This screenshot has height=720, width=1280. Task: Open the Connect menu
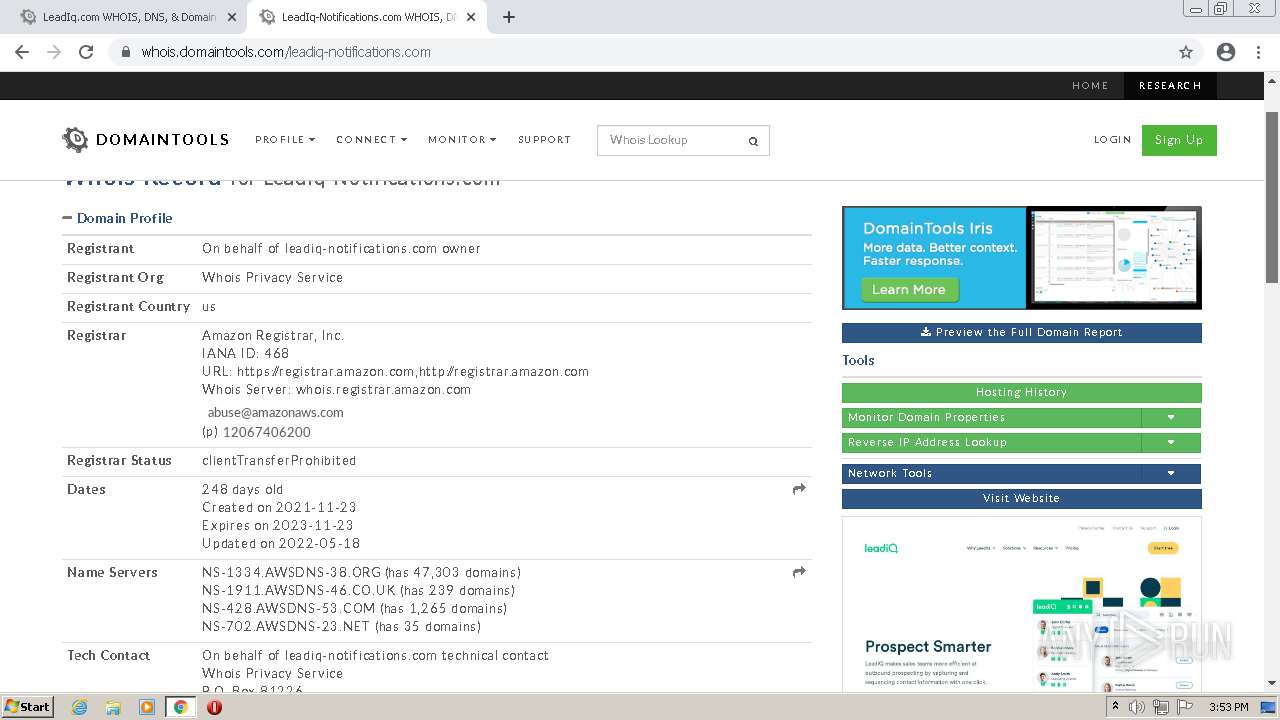pyautogui.click(x=371, y=140)
